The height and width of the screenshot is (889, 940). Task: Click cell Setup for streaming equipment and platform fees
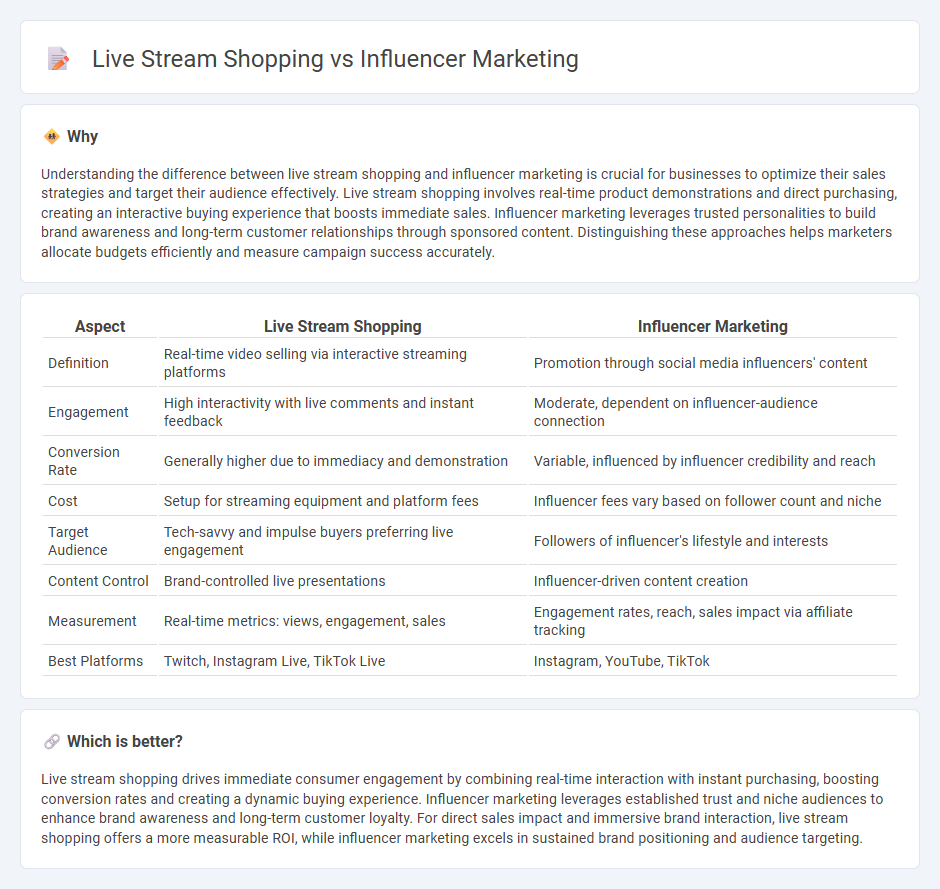pyautogui.click(x=343, y=501)
